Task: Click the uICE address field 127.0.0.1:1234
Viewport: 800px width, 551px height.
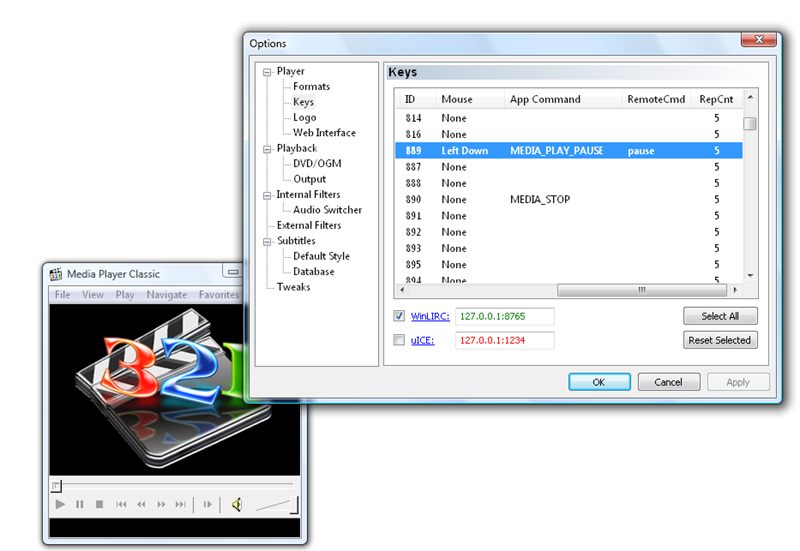Action: (x=505, y=340)
